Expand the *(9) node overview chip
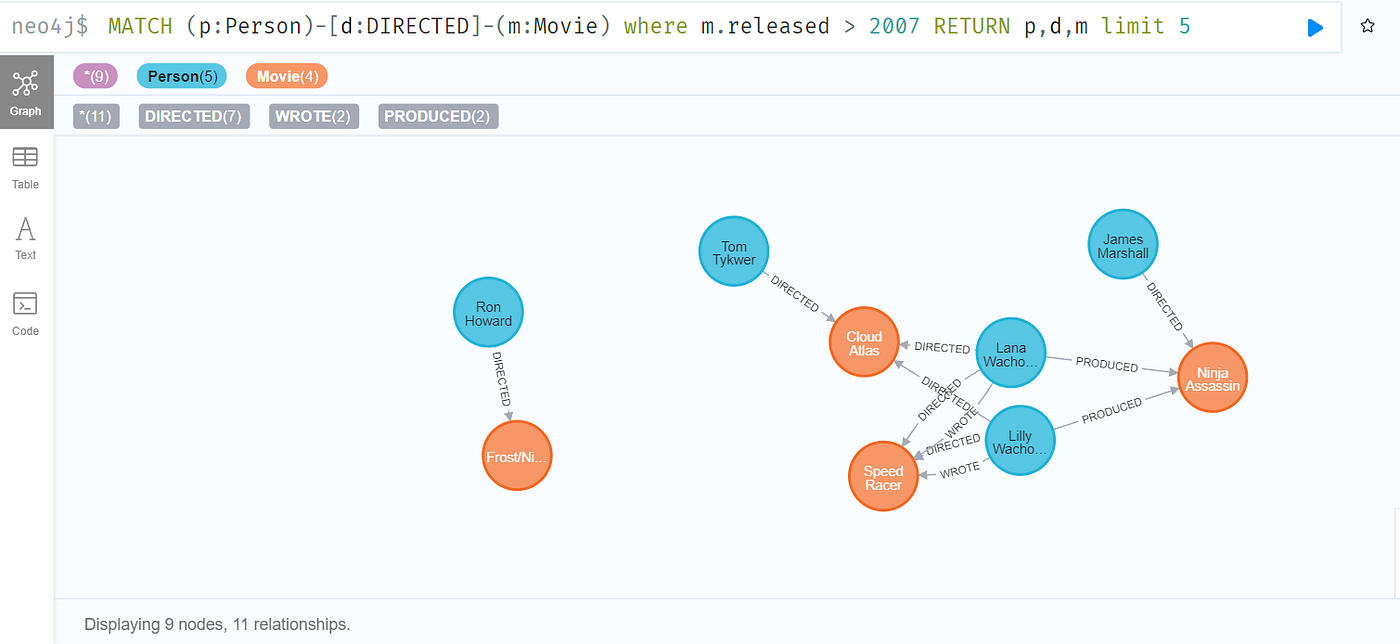The height and width of the screenshot is (644, 1400). 95,75
